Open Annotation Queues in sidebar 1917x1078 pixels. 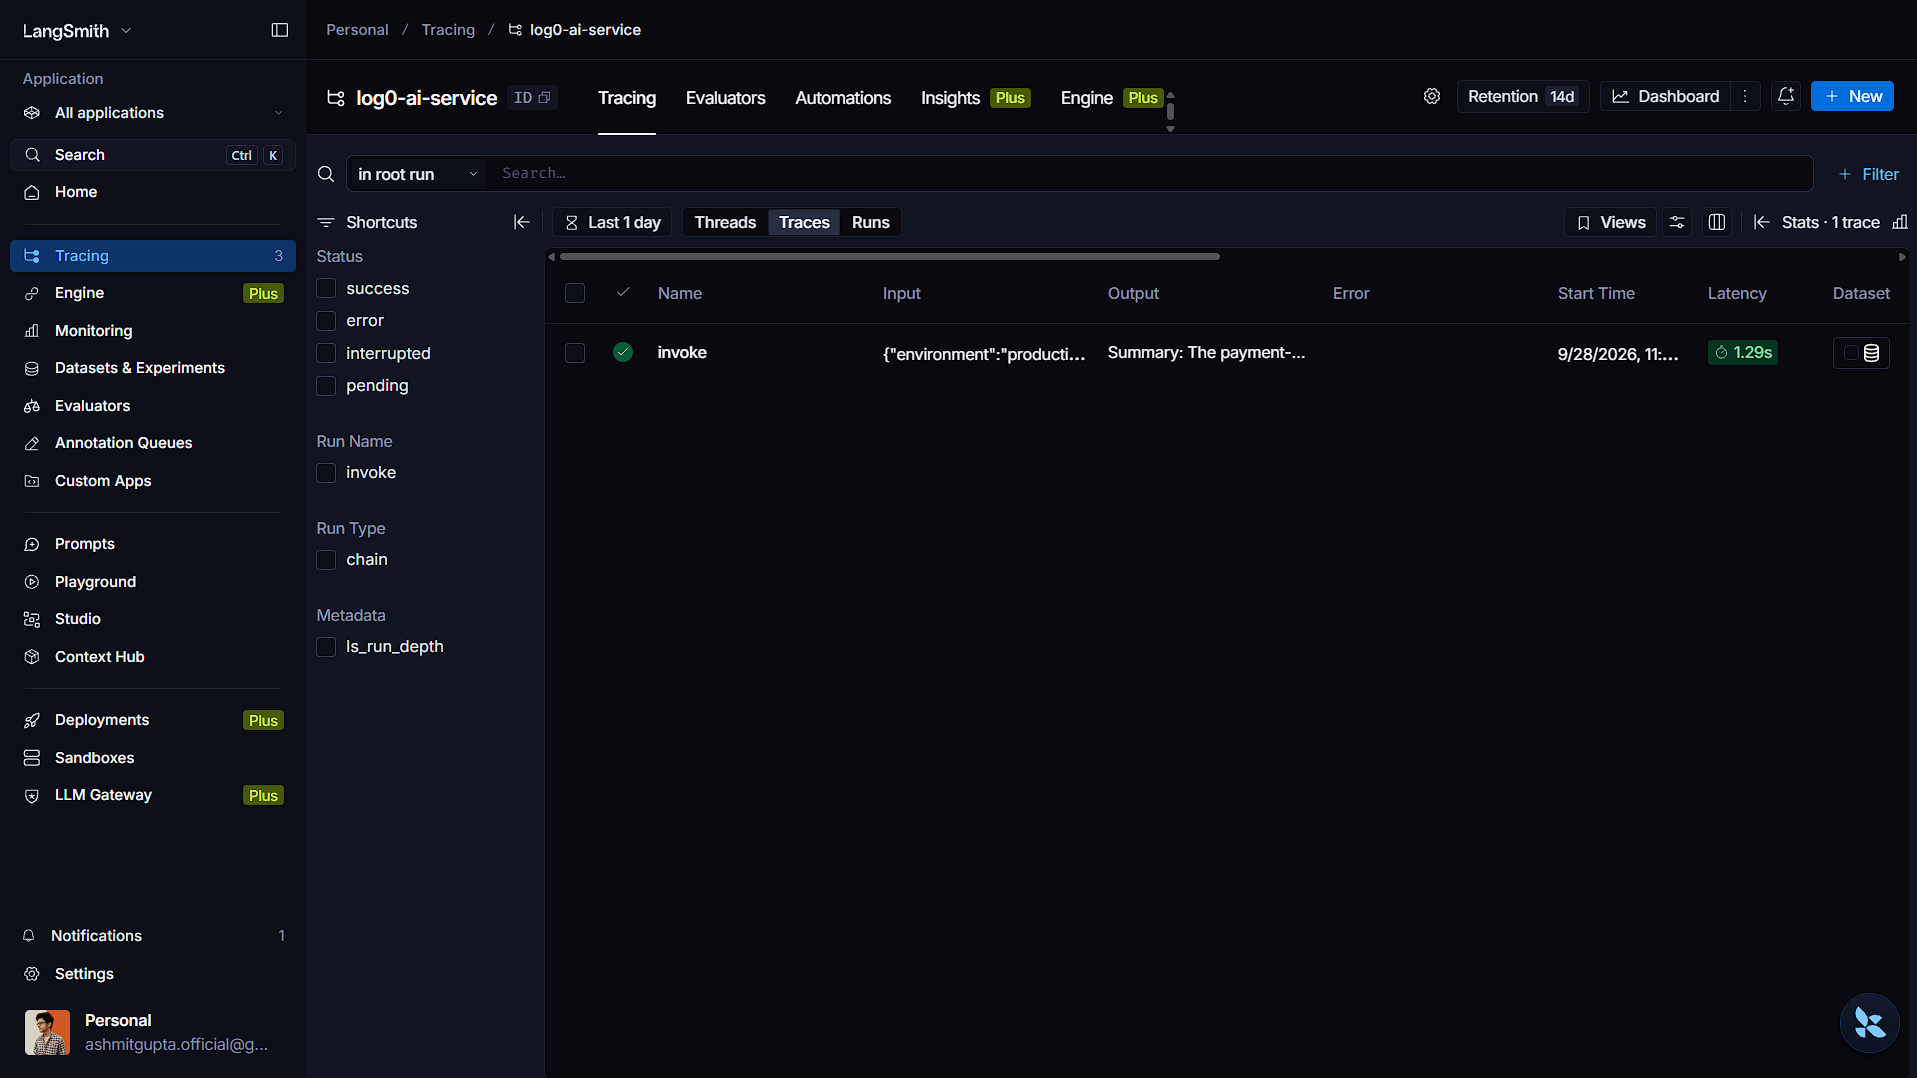153,443
